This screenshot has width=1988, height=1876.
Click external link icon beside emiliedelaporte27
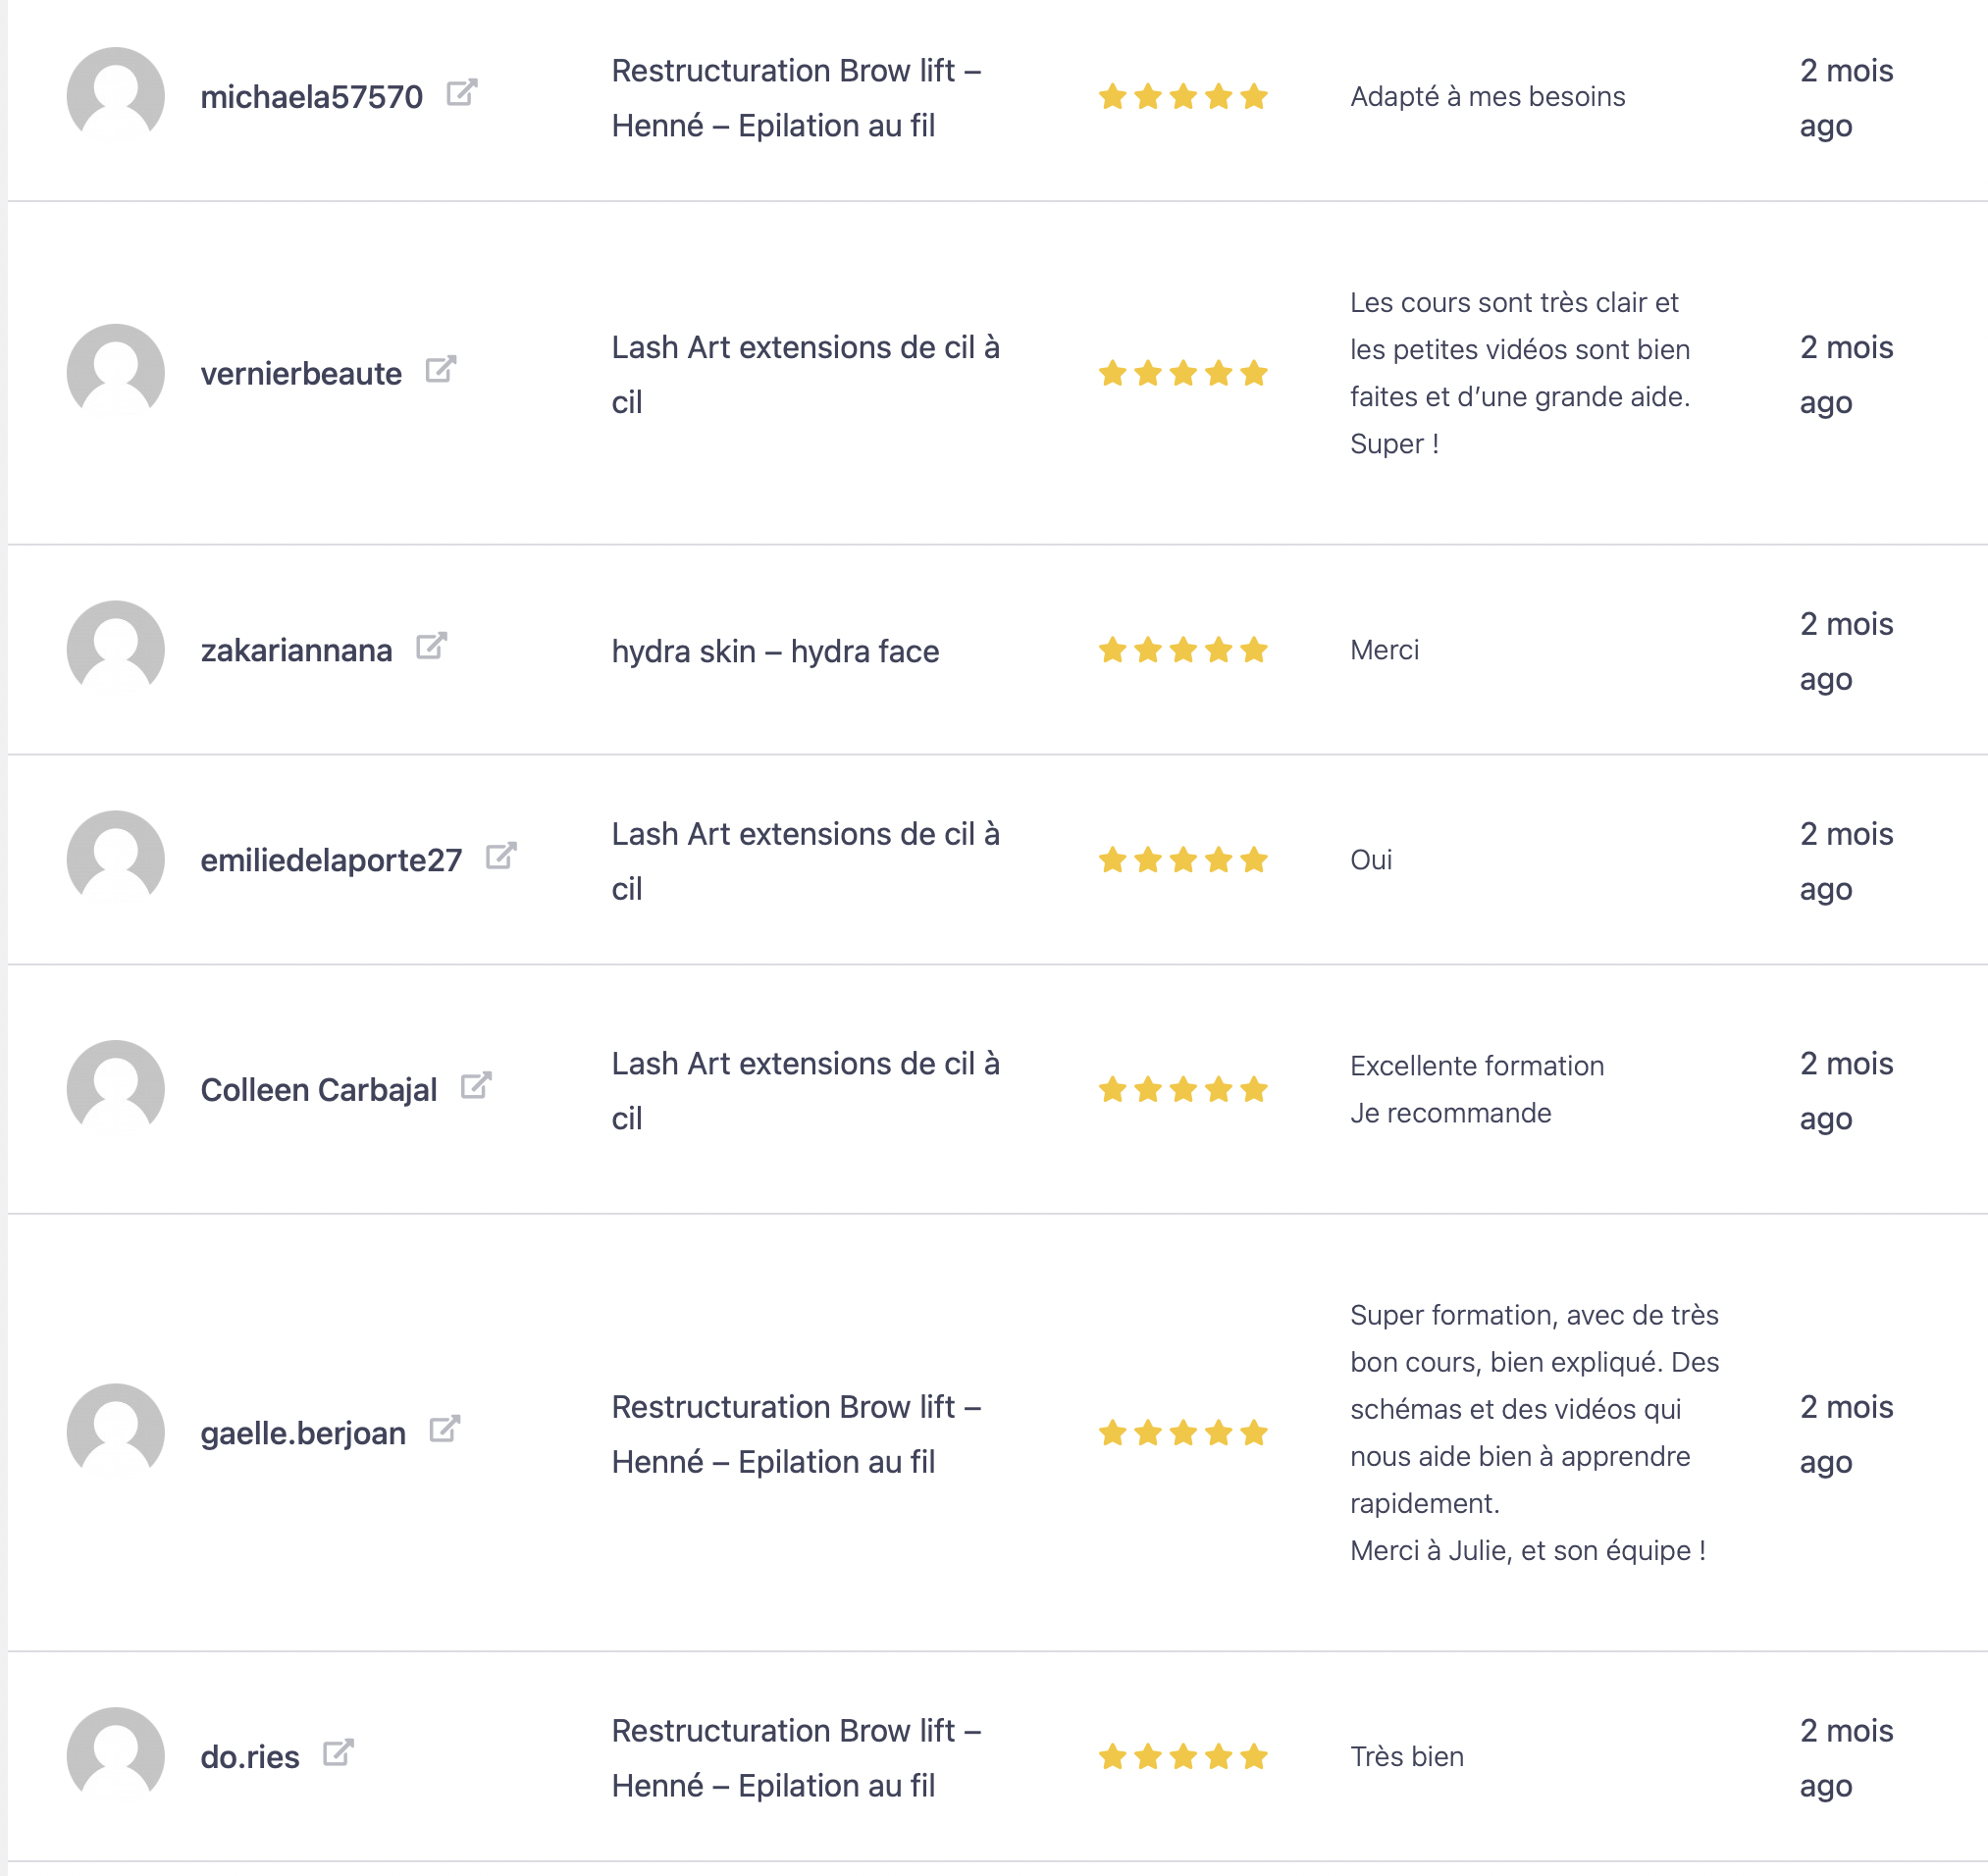click(x=500, y=857)
